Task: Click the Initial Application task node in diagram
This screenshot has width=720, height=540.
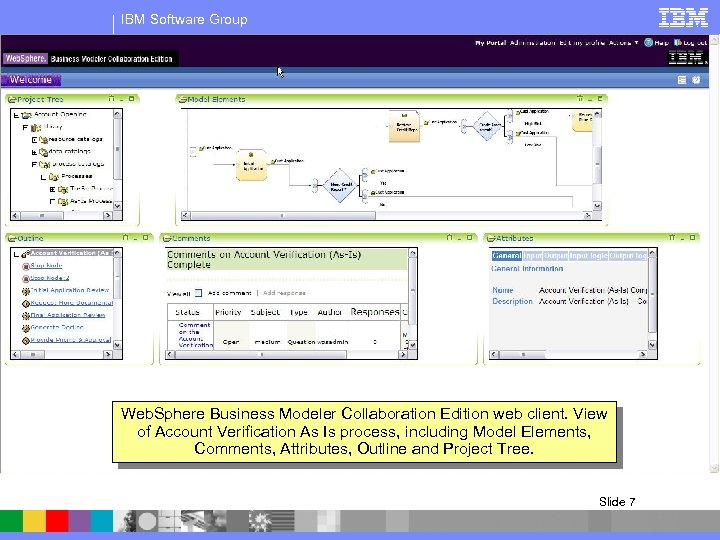Action: click(x=251, y=165)
